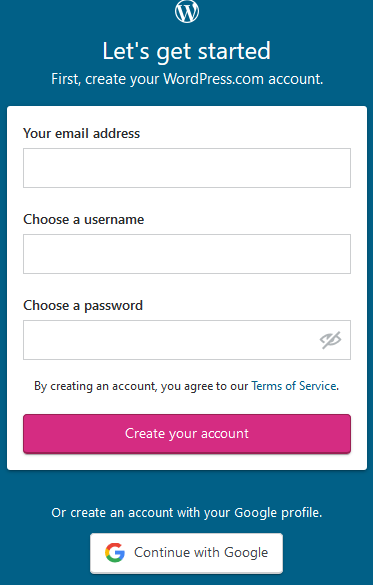Click the "Or create an account with your Google profile" text
Viewport: 373px width, 585px height.
[x=186, y=513]
